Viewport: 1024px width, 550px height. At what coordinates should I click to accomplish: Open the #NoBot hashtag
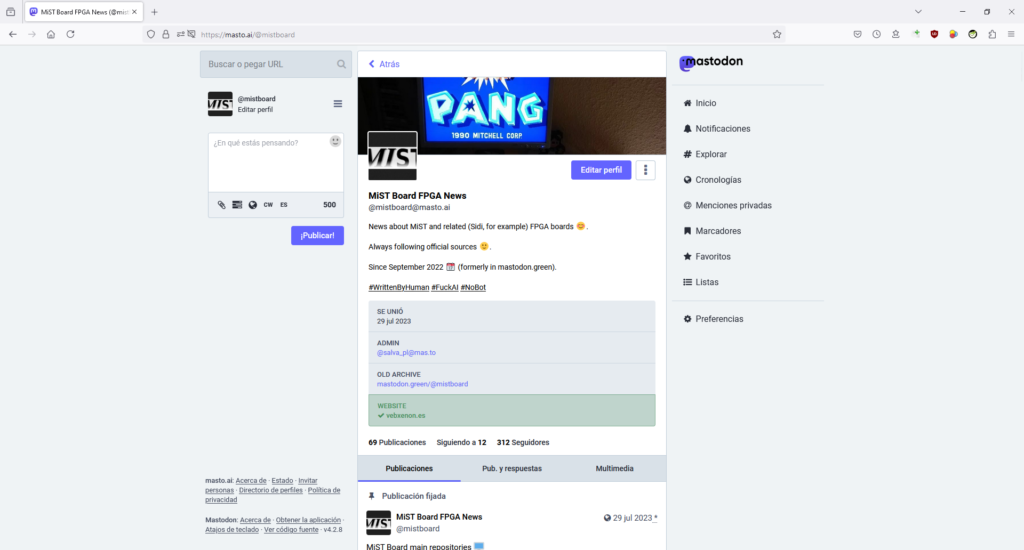pyautogui.click(x=473, y=287)
